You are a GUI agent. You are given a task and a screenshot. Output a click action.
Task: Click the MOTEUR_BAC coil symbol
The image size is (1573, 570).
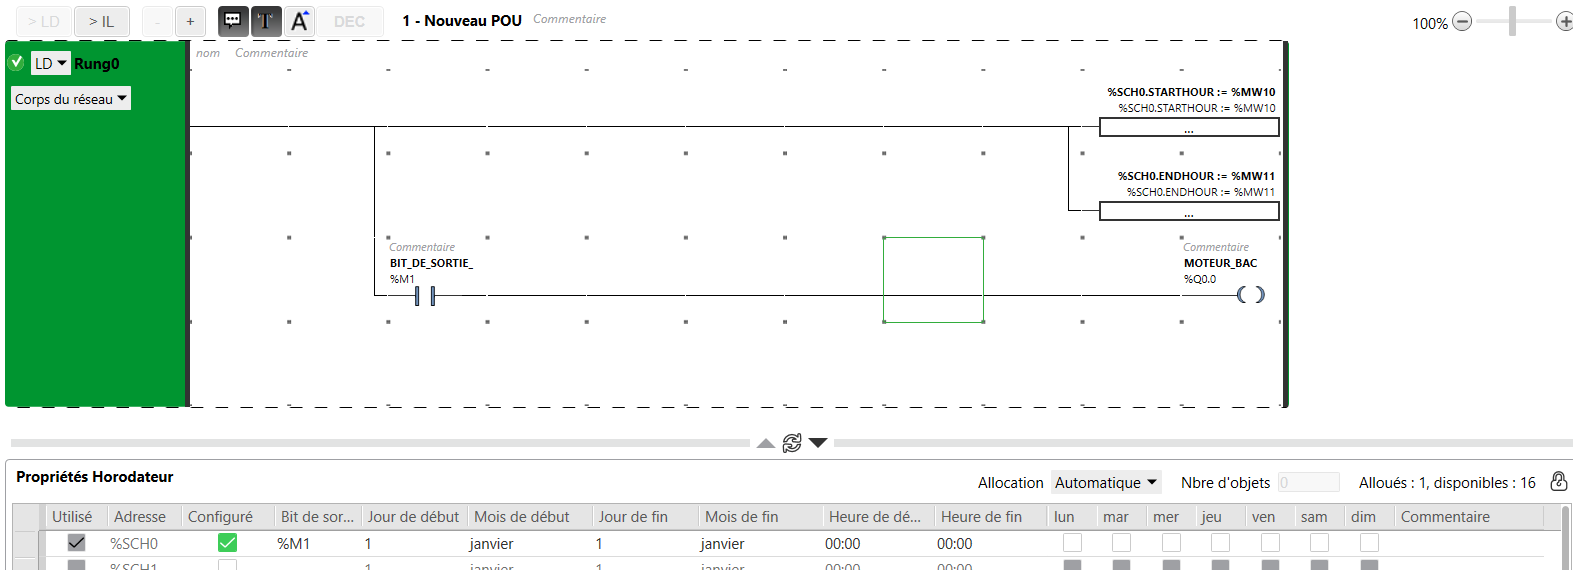pos(1250,295)
